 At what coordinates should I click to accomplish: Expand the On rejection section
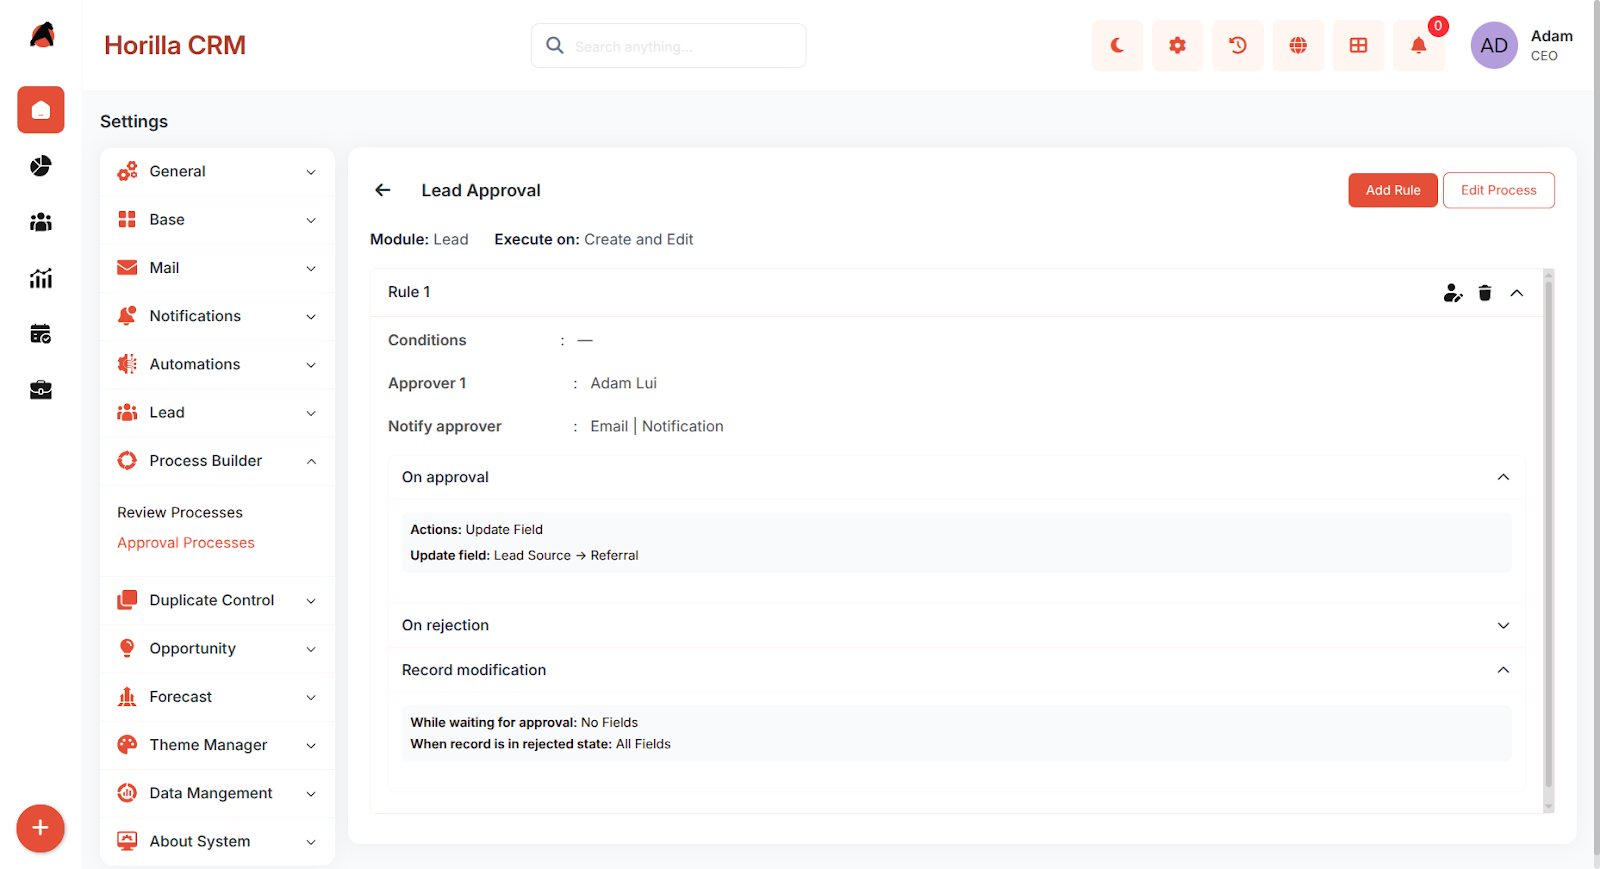pyautogui.click(x=1503, y=625)
